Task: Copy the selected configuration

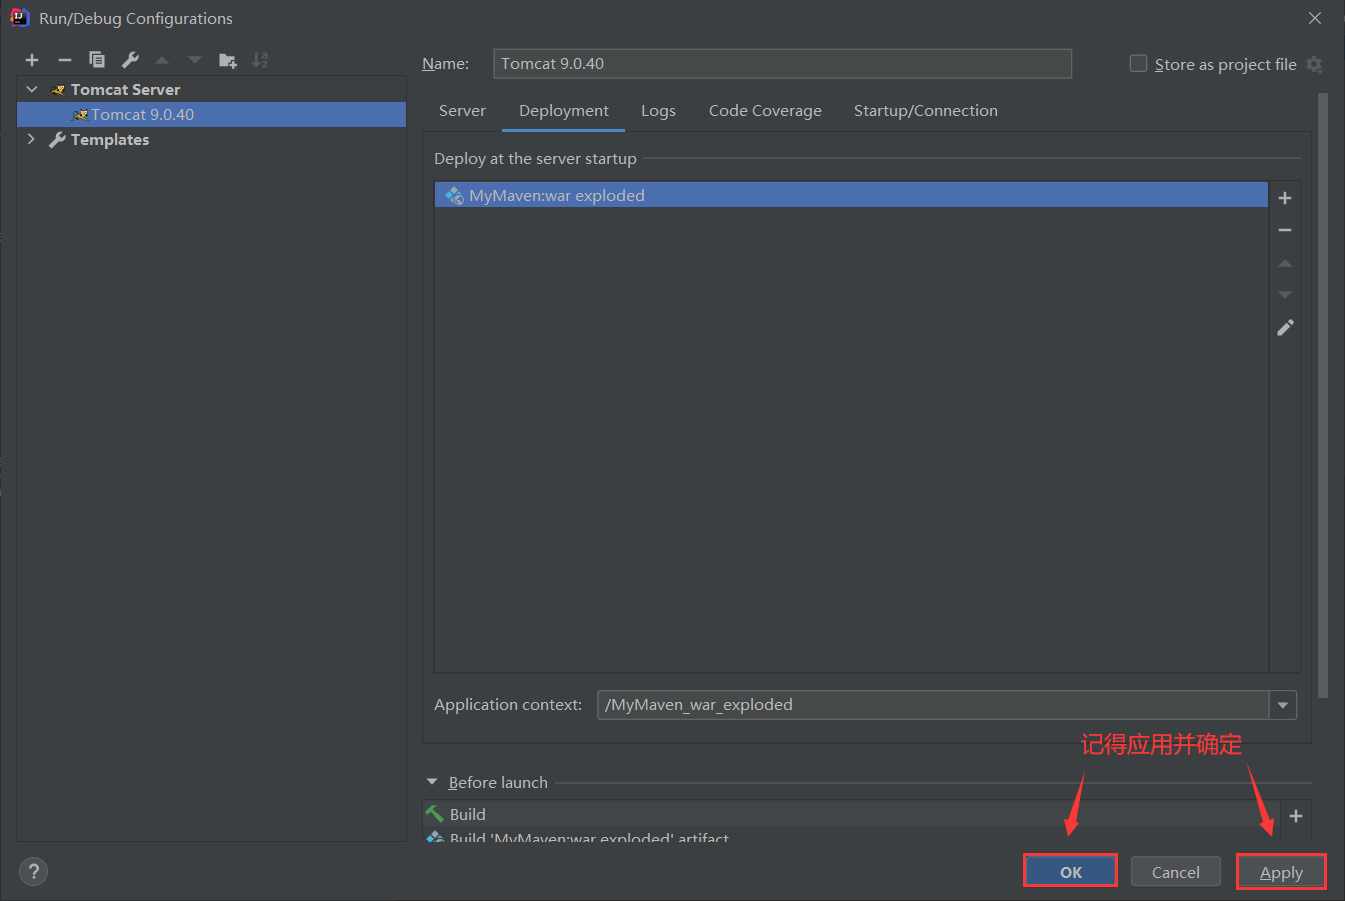Action: 97,60
